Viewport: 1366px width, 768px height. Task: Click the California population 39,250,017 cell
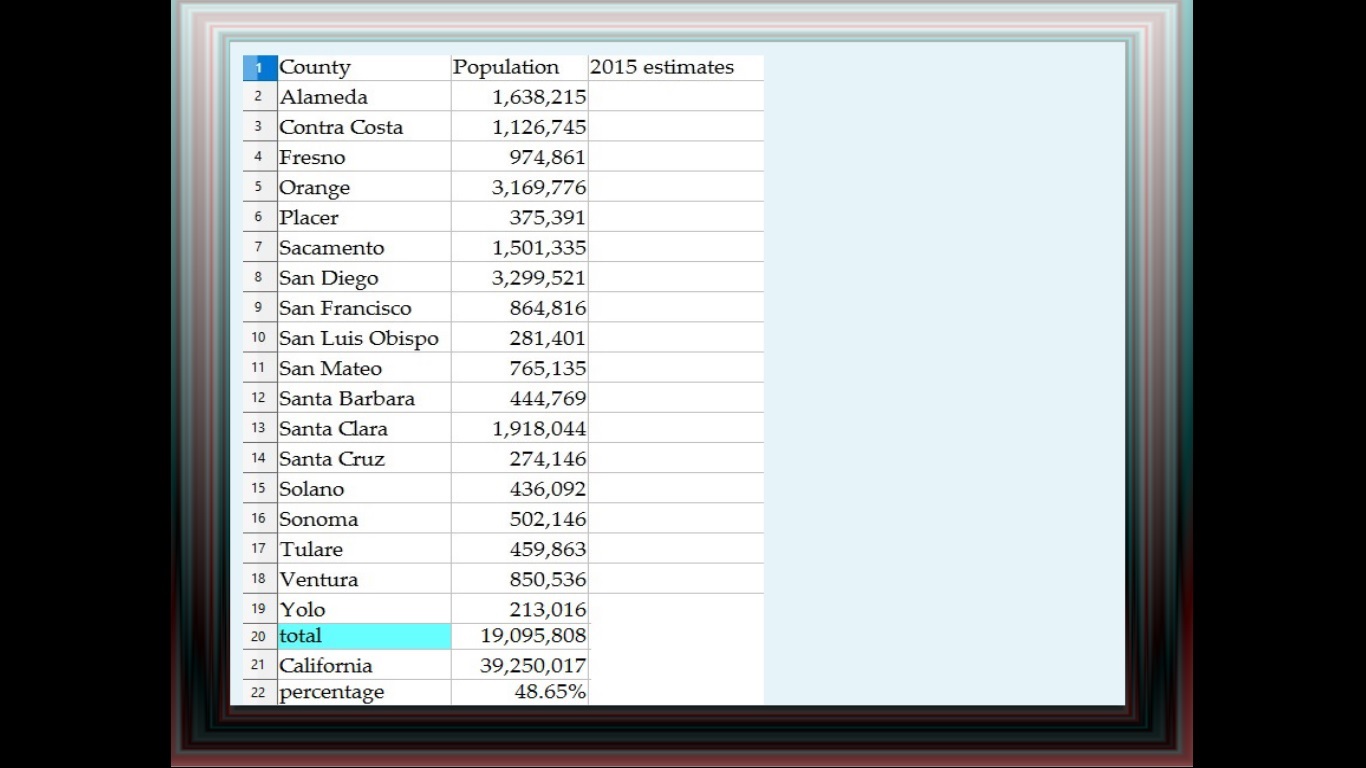(x=533, y=666)
